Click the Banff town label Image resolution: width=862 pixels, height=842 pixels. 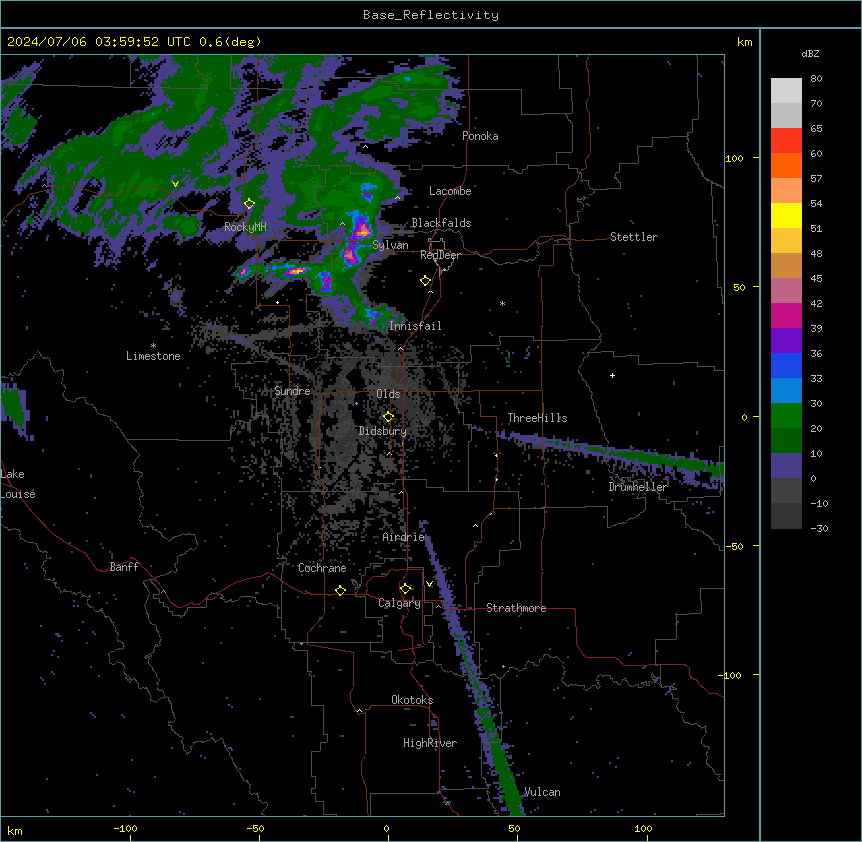tap(124, 567)
